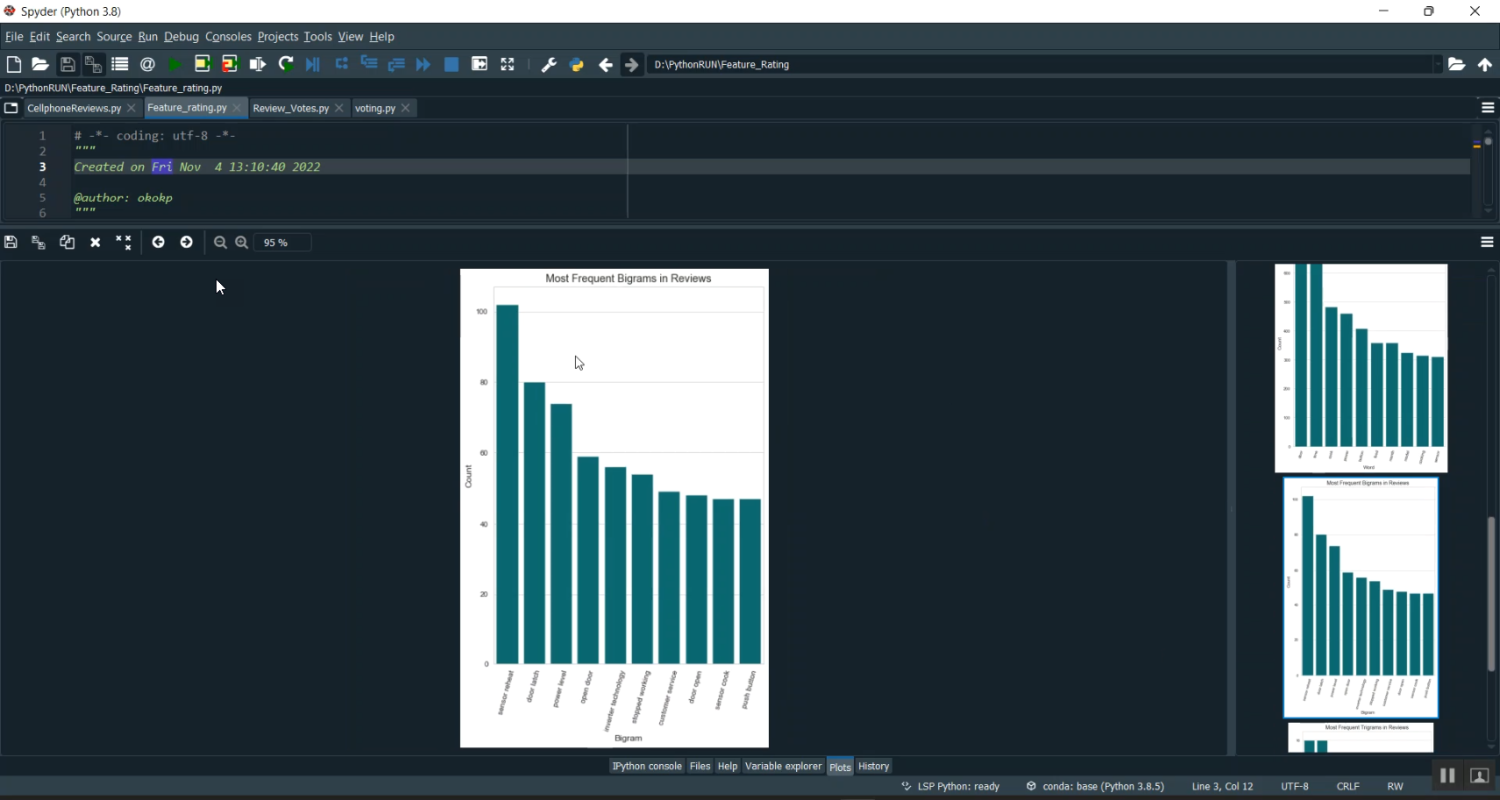Switch to the Review_Votes.py tab
This screenshot has width=1500, height=800.
pyautogui.click(x=290, y=108)
